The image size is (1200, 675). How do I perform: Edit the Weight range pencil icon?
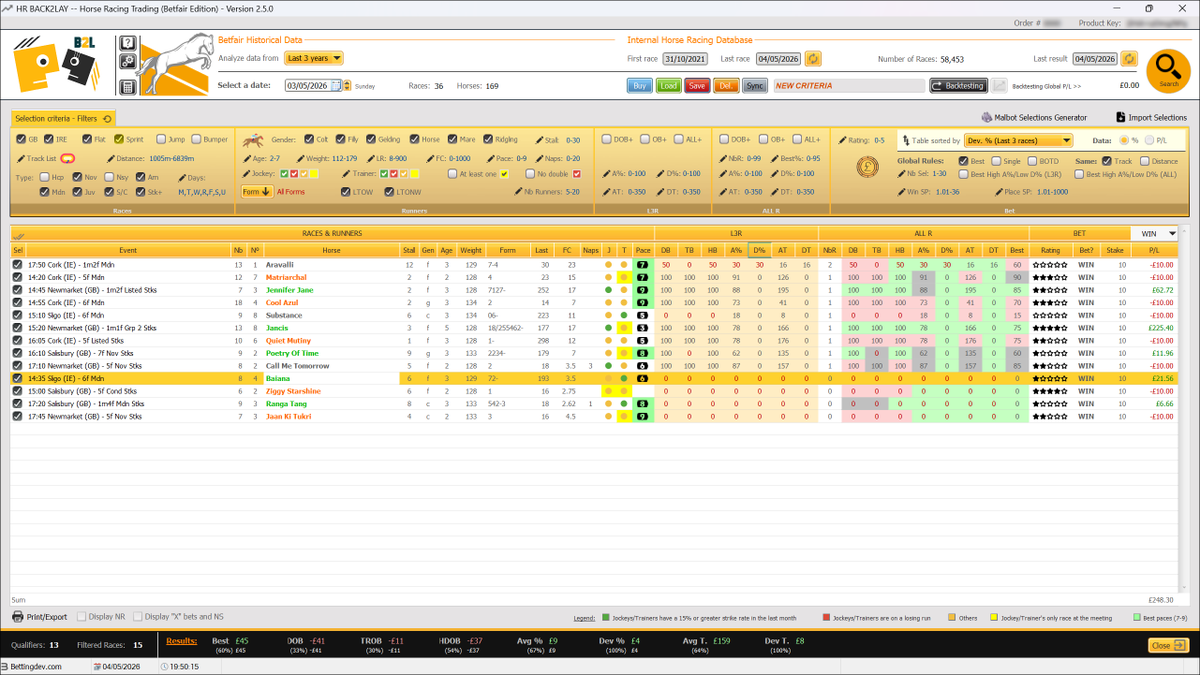click(299, 158)
